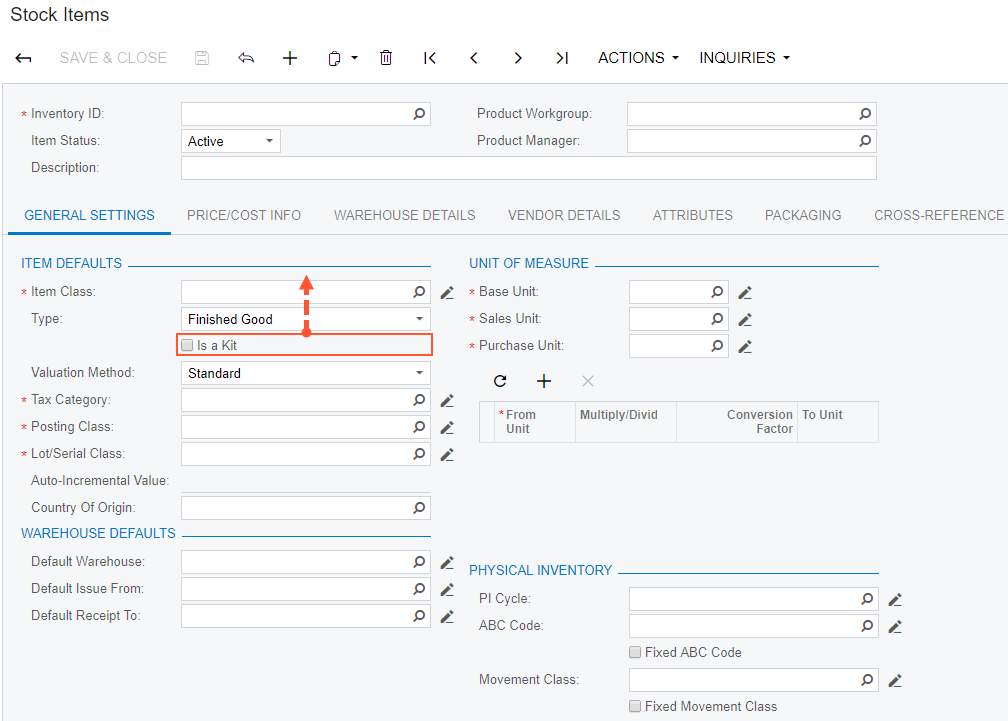
Task: Enable the Is a Kit checkbox
Action: [x=187, y=346]
